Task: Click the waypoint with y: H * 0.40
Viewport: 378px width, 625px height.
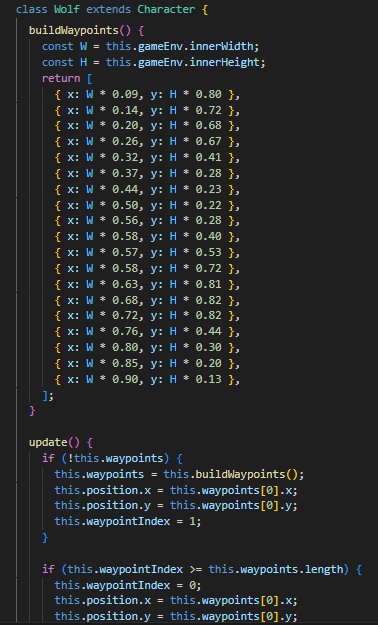Action: tap(148, 236)
